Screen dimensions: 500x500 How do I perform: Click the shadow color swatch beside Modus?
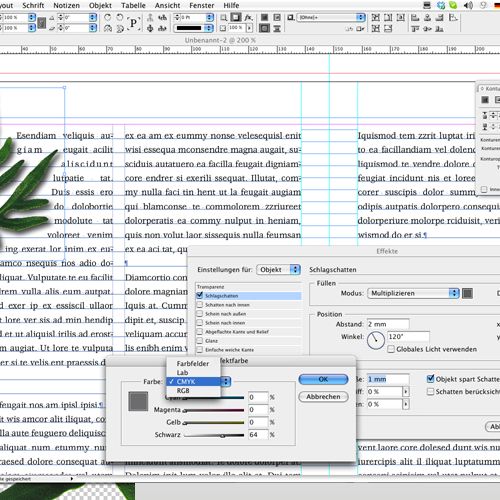[467, 293]
